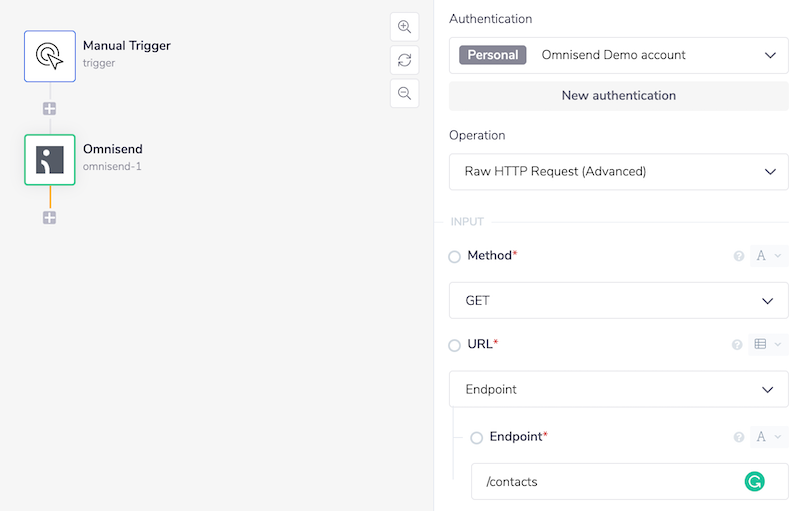Viewport: 800px width, 511px height.
Task: Add step below Omnisend node
Action: point(49,217)
